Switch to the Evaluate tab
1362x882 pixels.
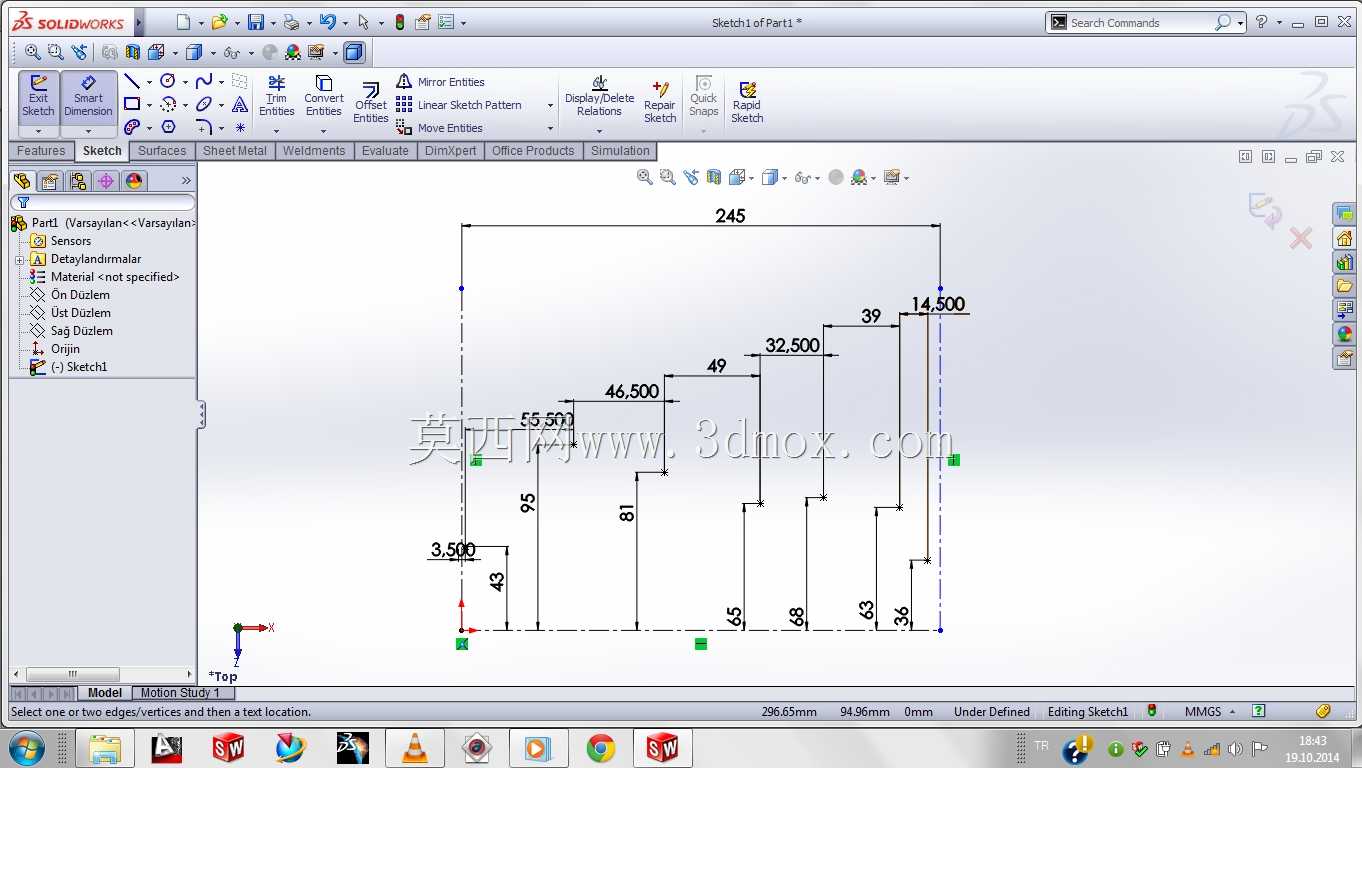pos(385,151)
